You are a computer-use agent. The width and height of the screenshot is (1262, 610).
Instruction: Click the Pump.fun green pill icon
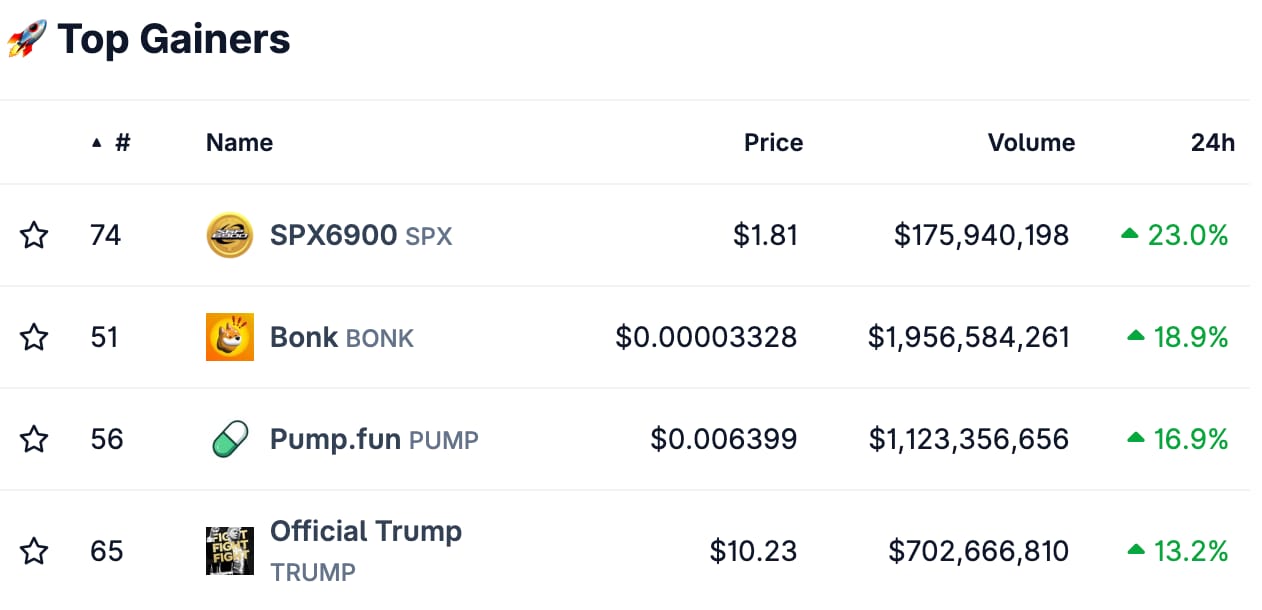click(229, 439)
